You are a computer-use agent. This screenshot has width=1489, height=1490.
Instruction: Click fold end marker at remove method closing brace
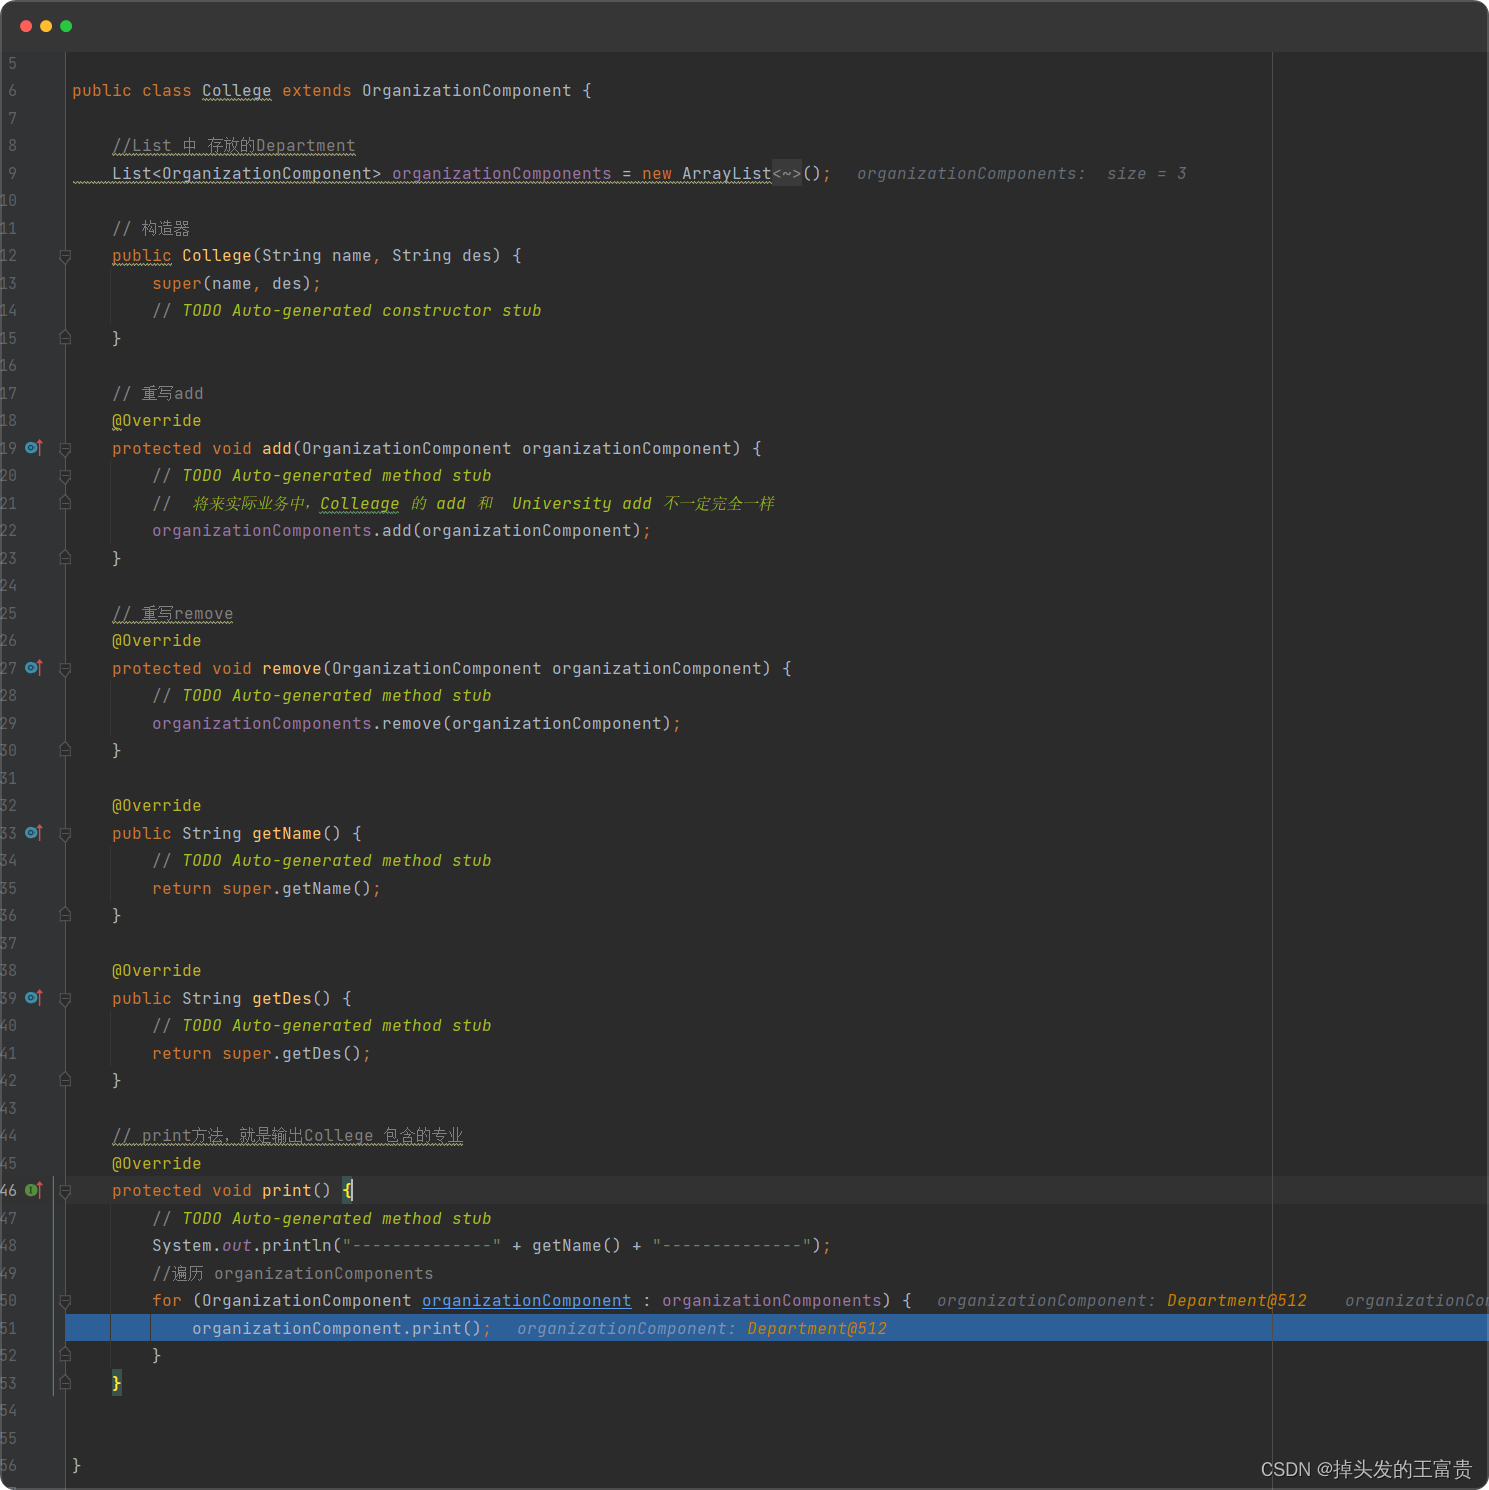click(x=65, y=750)
